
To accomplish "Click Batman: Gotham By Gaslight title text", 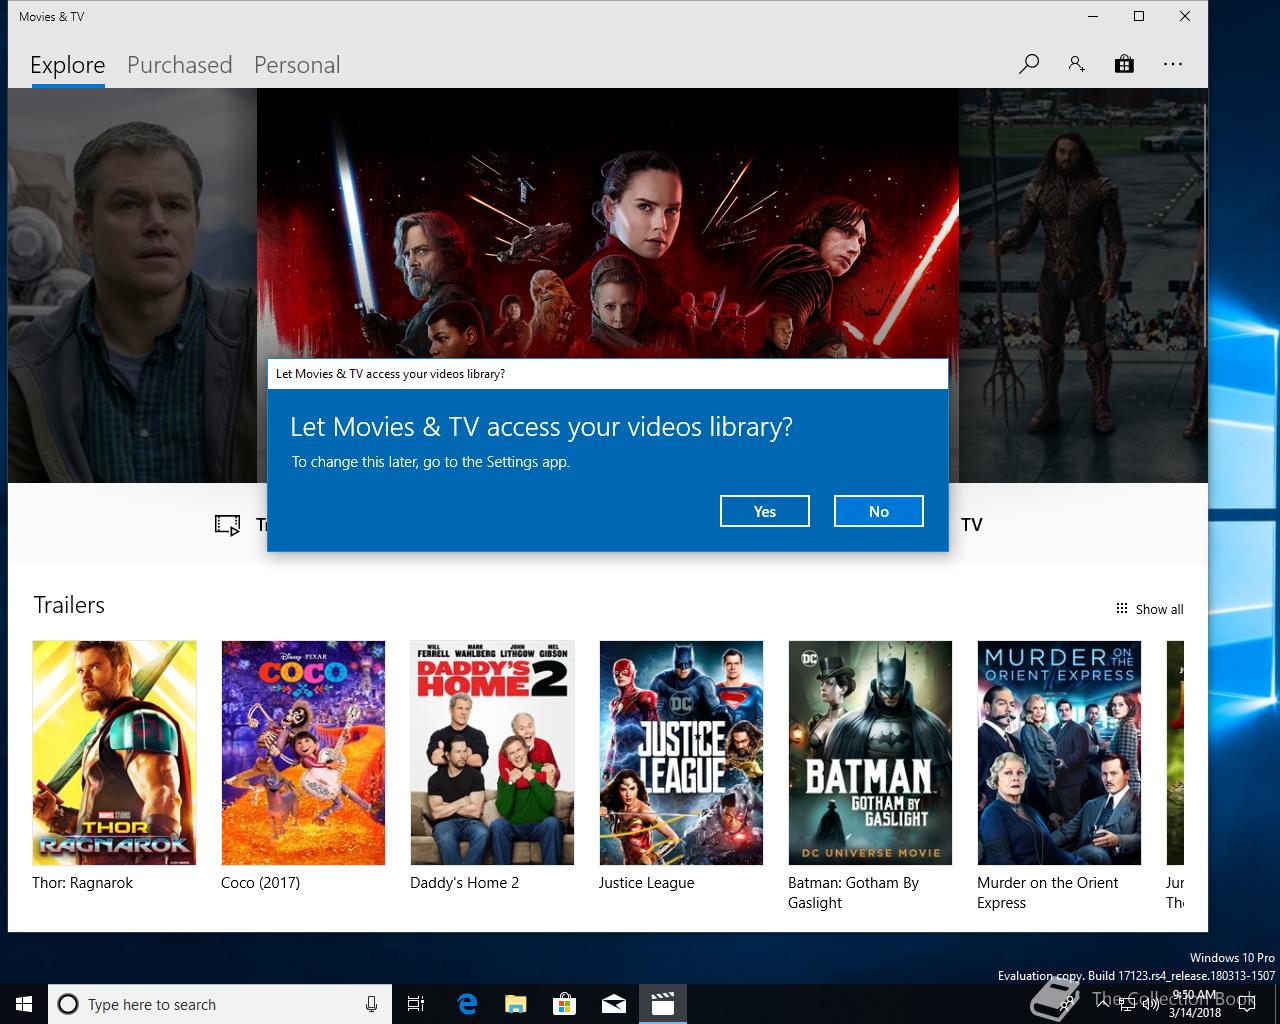I will point(853,893).
